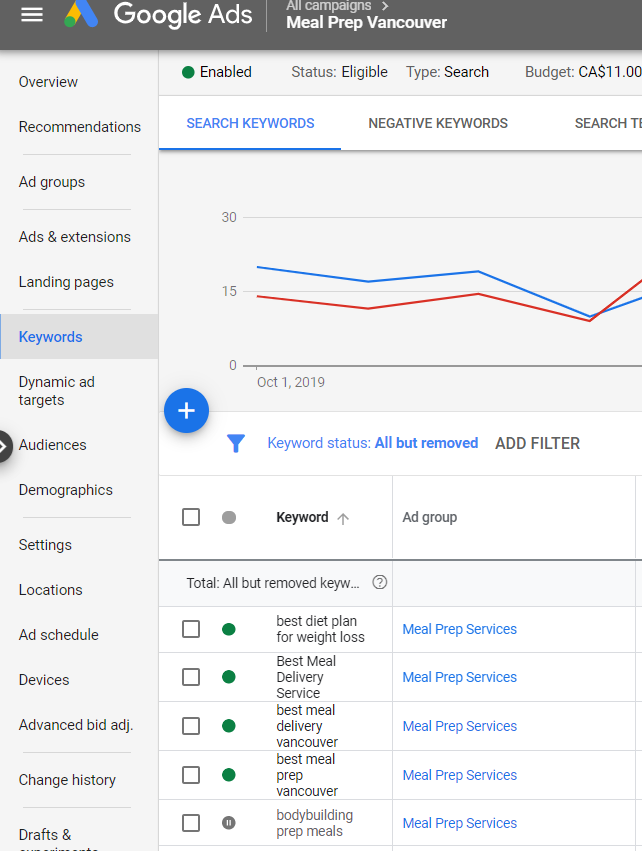Click ADD FILTER button

tap(537, 443)
